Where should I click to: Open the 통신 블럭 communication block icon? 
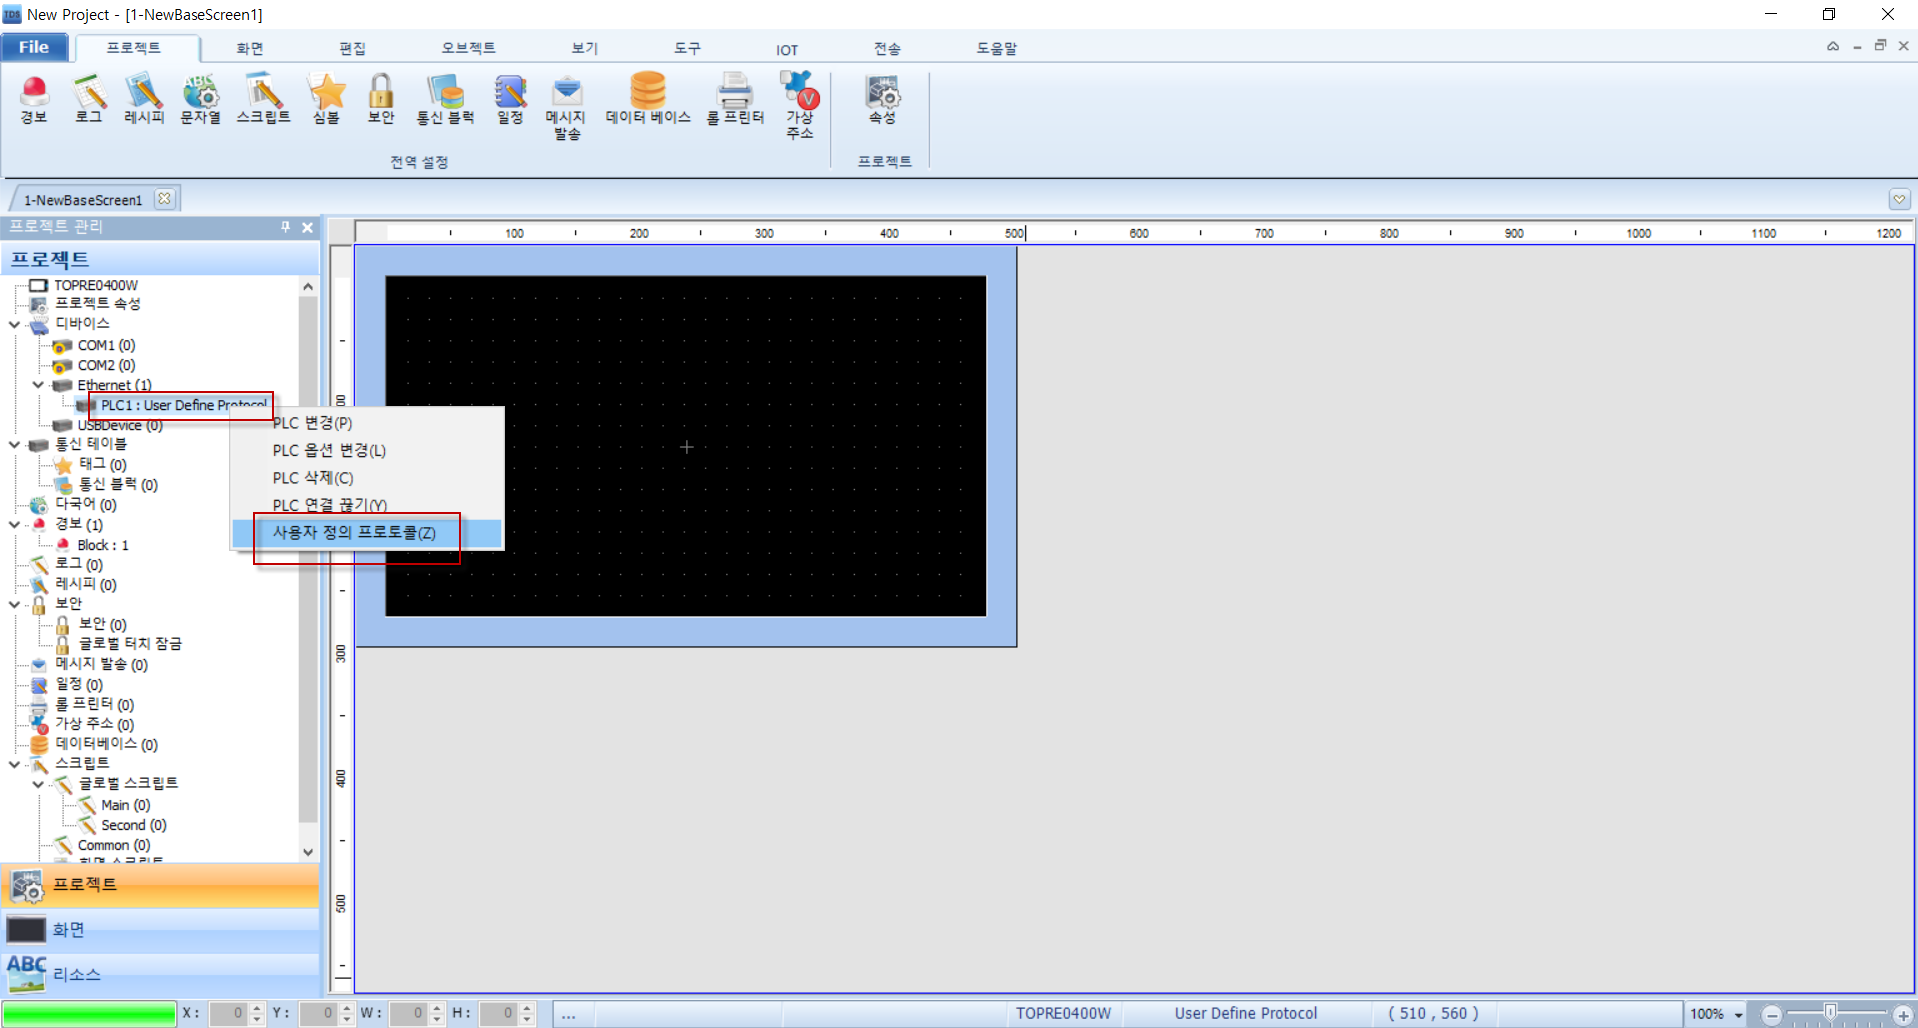pos(445,99)
